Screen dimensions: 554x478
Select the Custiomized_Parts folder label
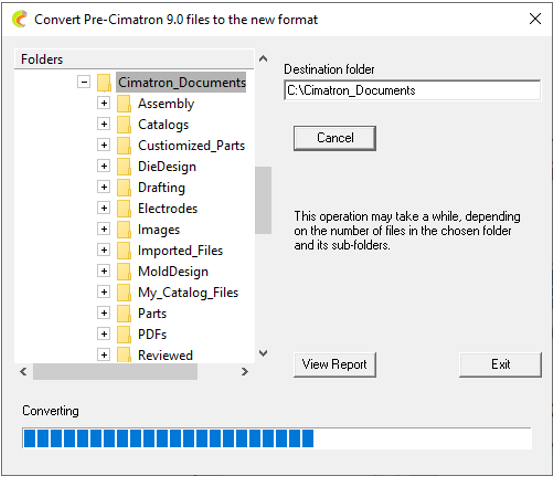191,145
